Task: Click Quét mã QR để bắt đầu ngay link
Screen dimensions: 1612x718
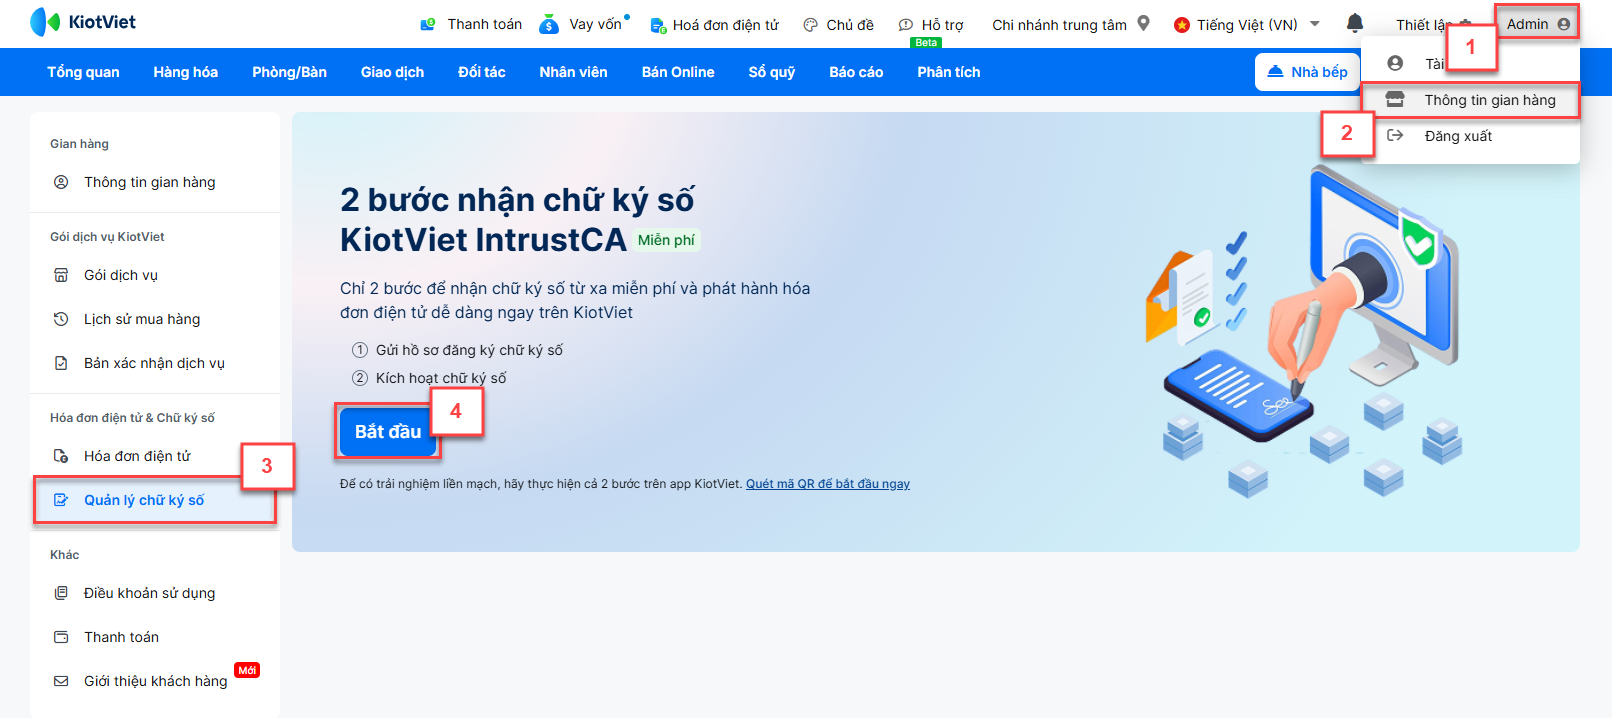Action: 828,484
